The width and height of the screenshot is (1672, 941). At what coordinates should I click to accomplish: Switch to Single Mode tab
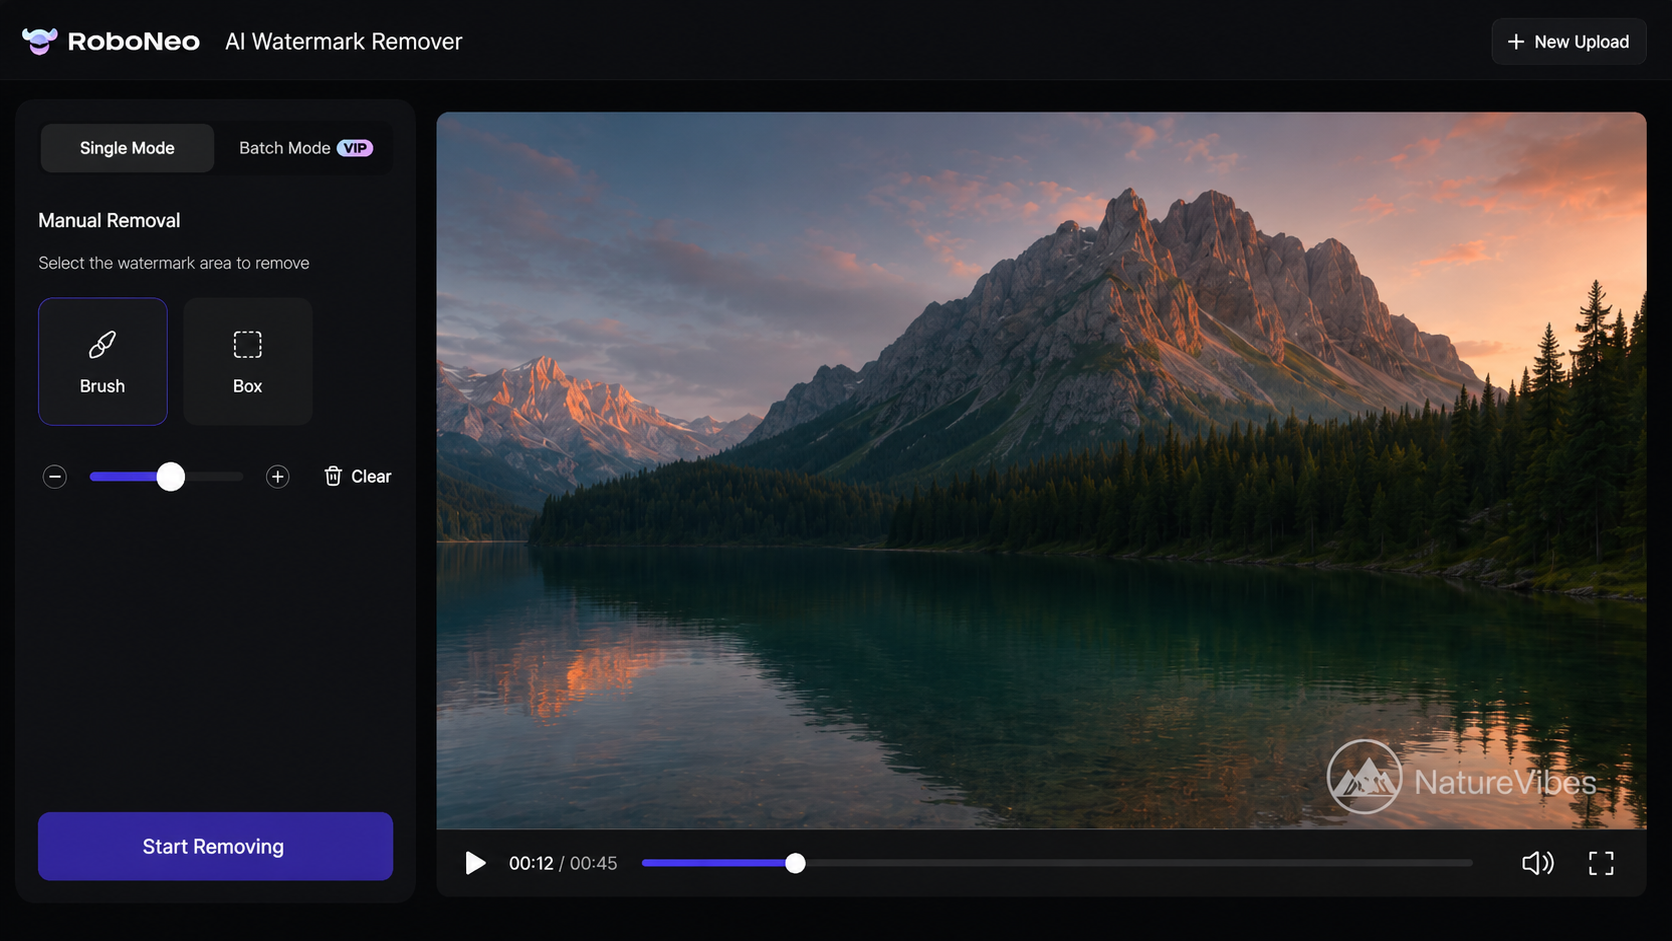[x=127, y=148]
